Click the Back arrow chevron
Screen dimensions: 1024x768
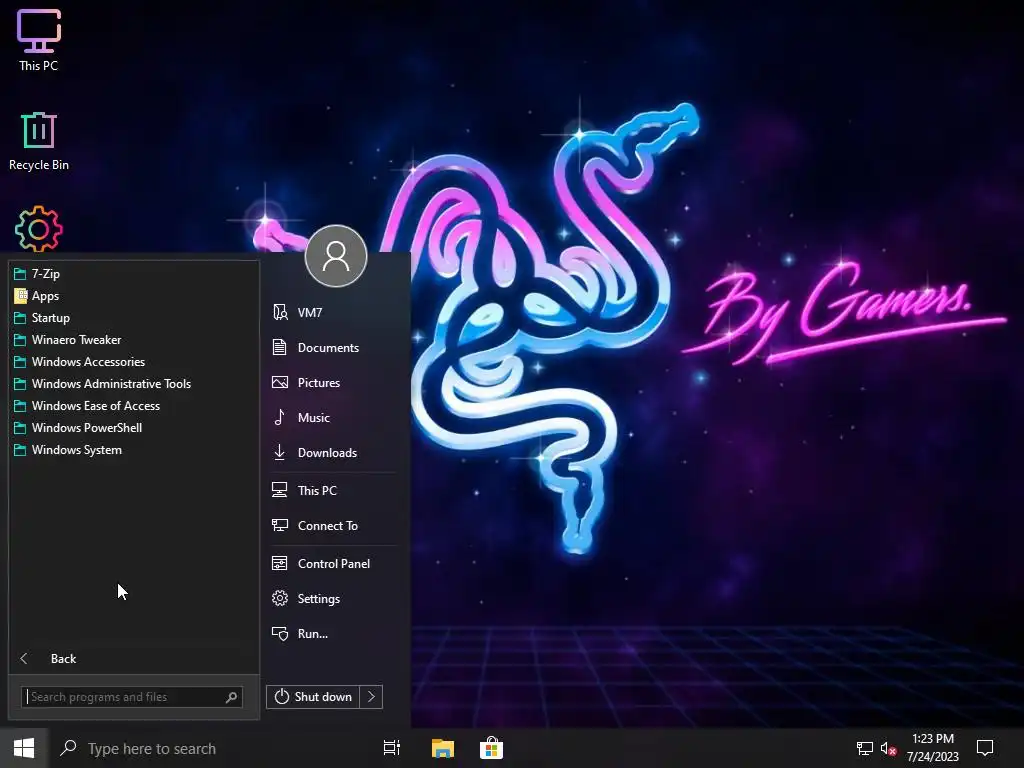tap(24, 658)
